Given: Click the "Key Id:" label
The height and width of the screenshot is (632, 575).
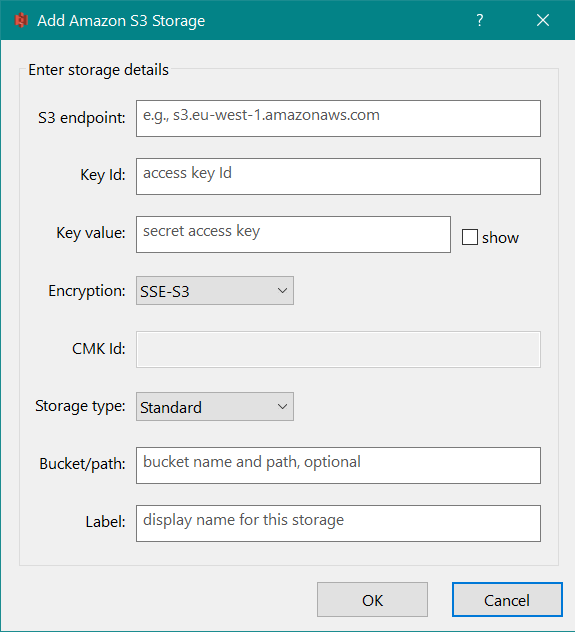Looking at the screenshot, I should pyautogui.click(x=103, y=176).
